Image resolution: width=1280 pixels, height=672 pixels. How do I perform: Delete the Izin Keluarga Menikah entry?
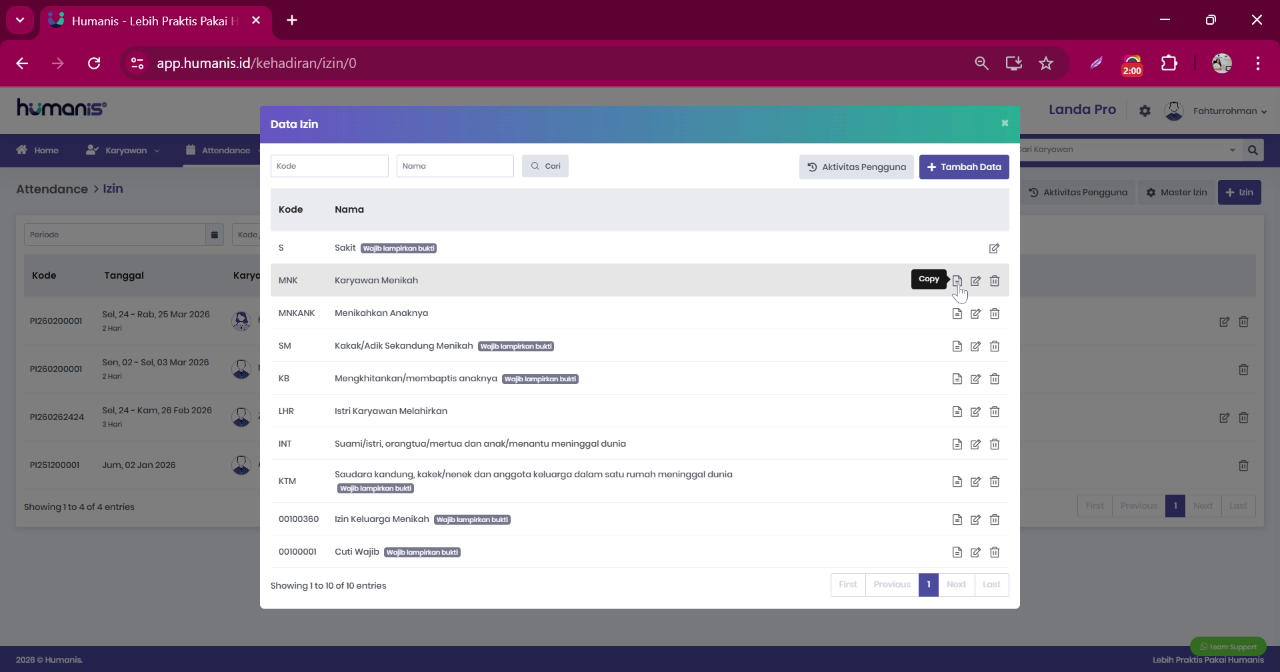pos(995,519)
